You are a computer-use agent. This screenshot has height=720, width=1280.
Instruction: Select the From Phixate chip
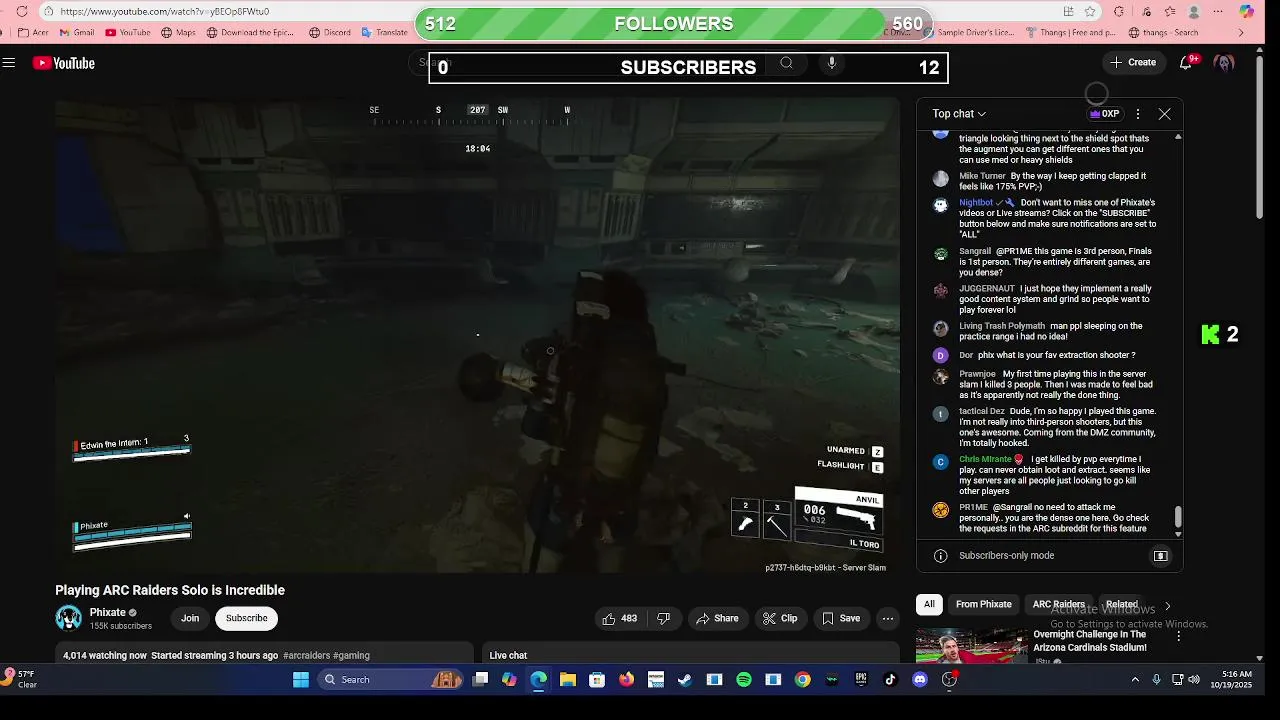[983, 605]
